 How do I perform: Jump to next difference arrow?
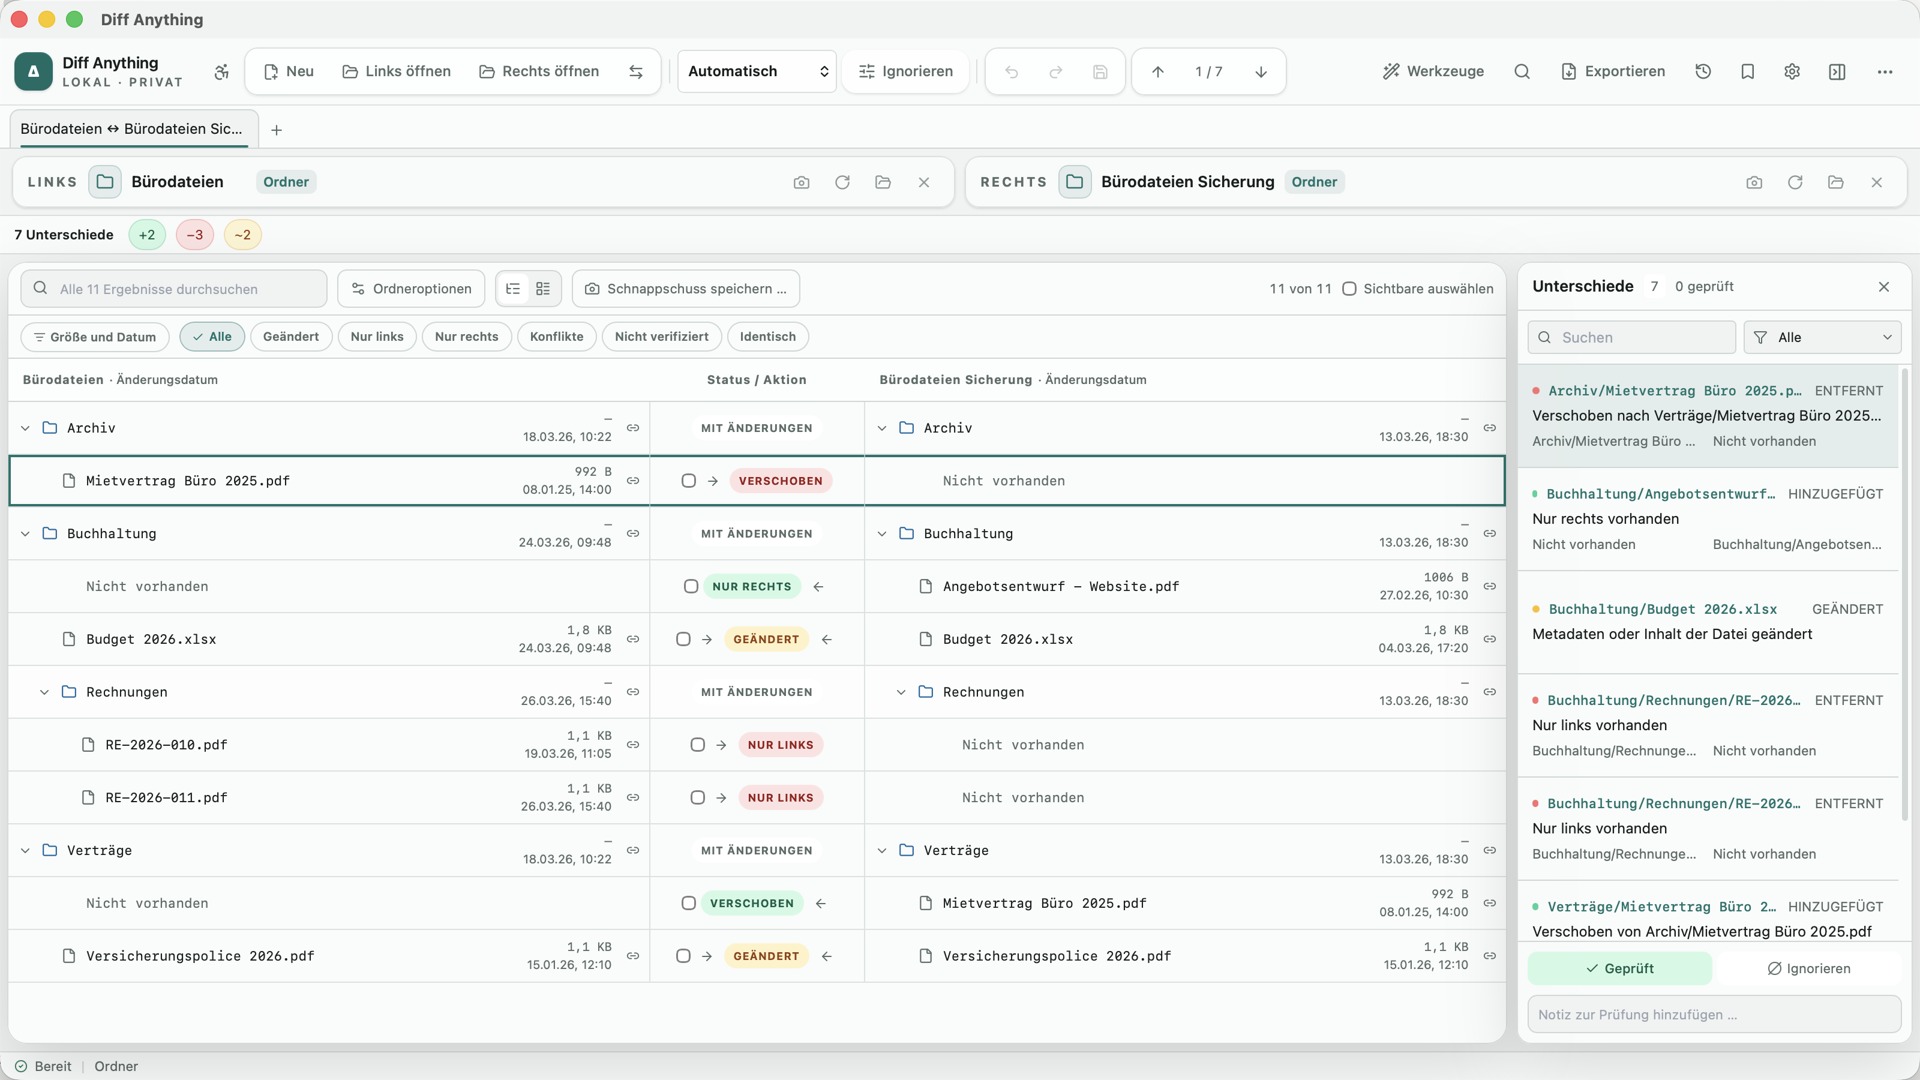(x=1261, y=71)
